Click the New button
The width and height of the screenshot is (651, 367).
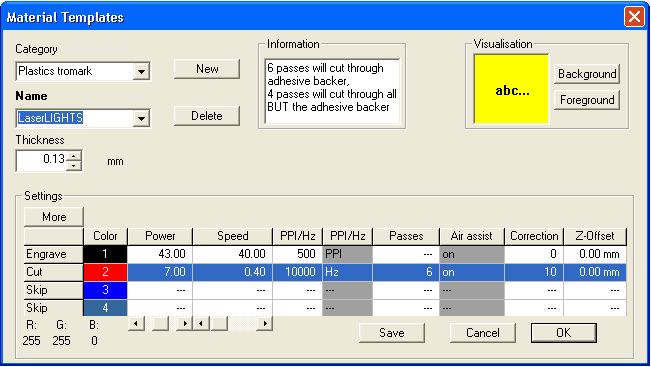207,69
